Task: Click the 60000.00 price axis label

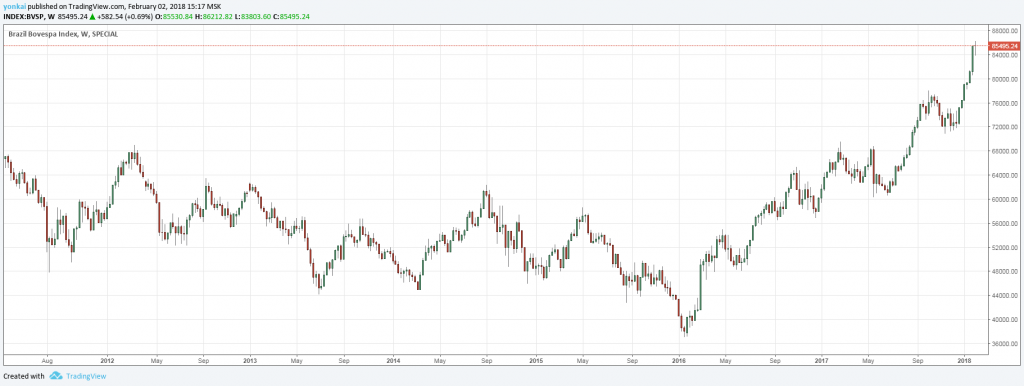Action: [x=1005, y=200]
